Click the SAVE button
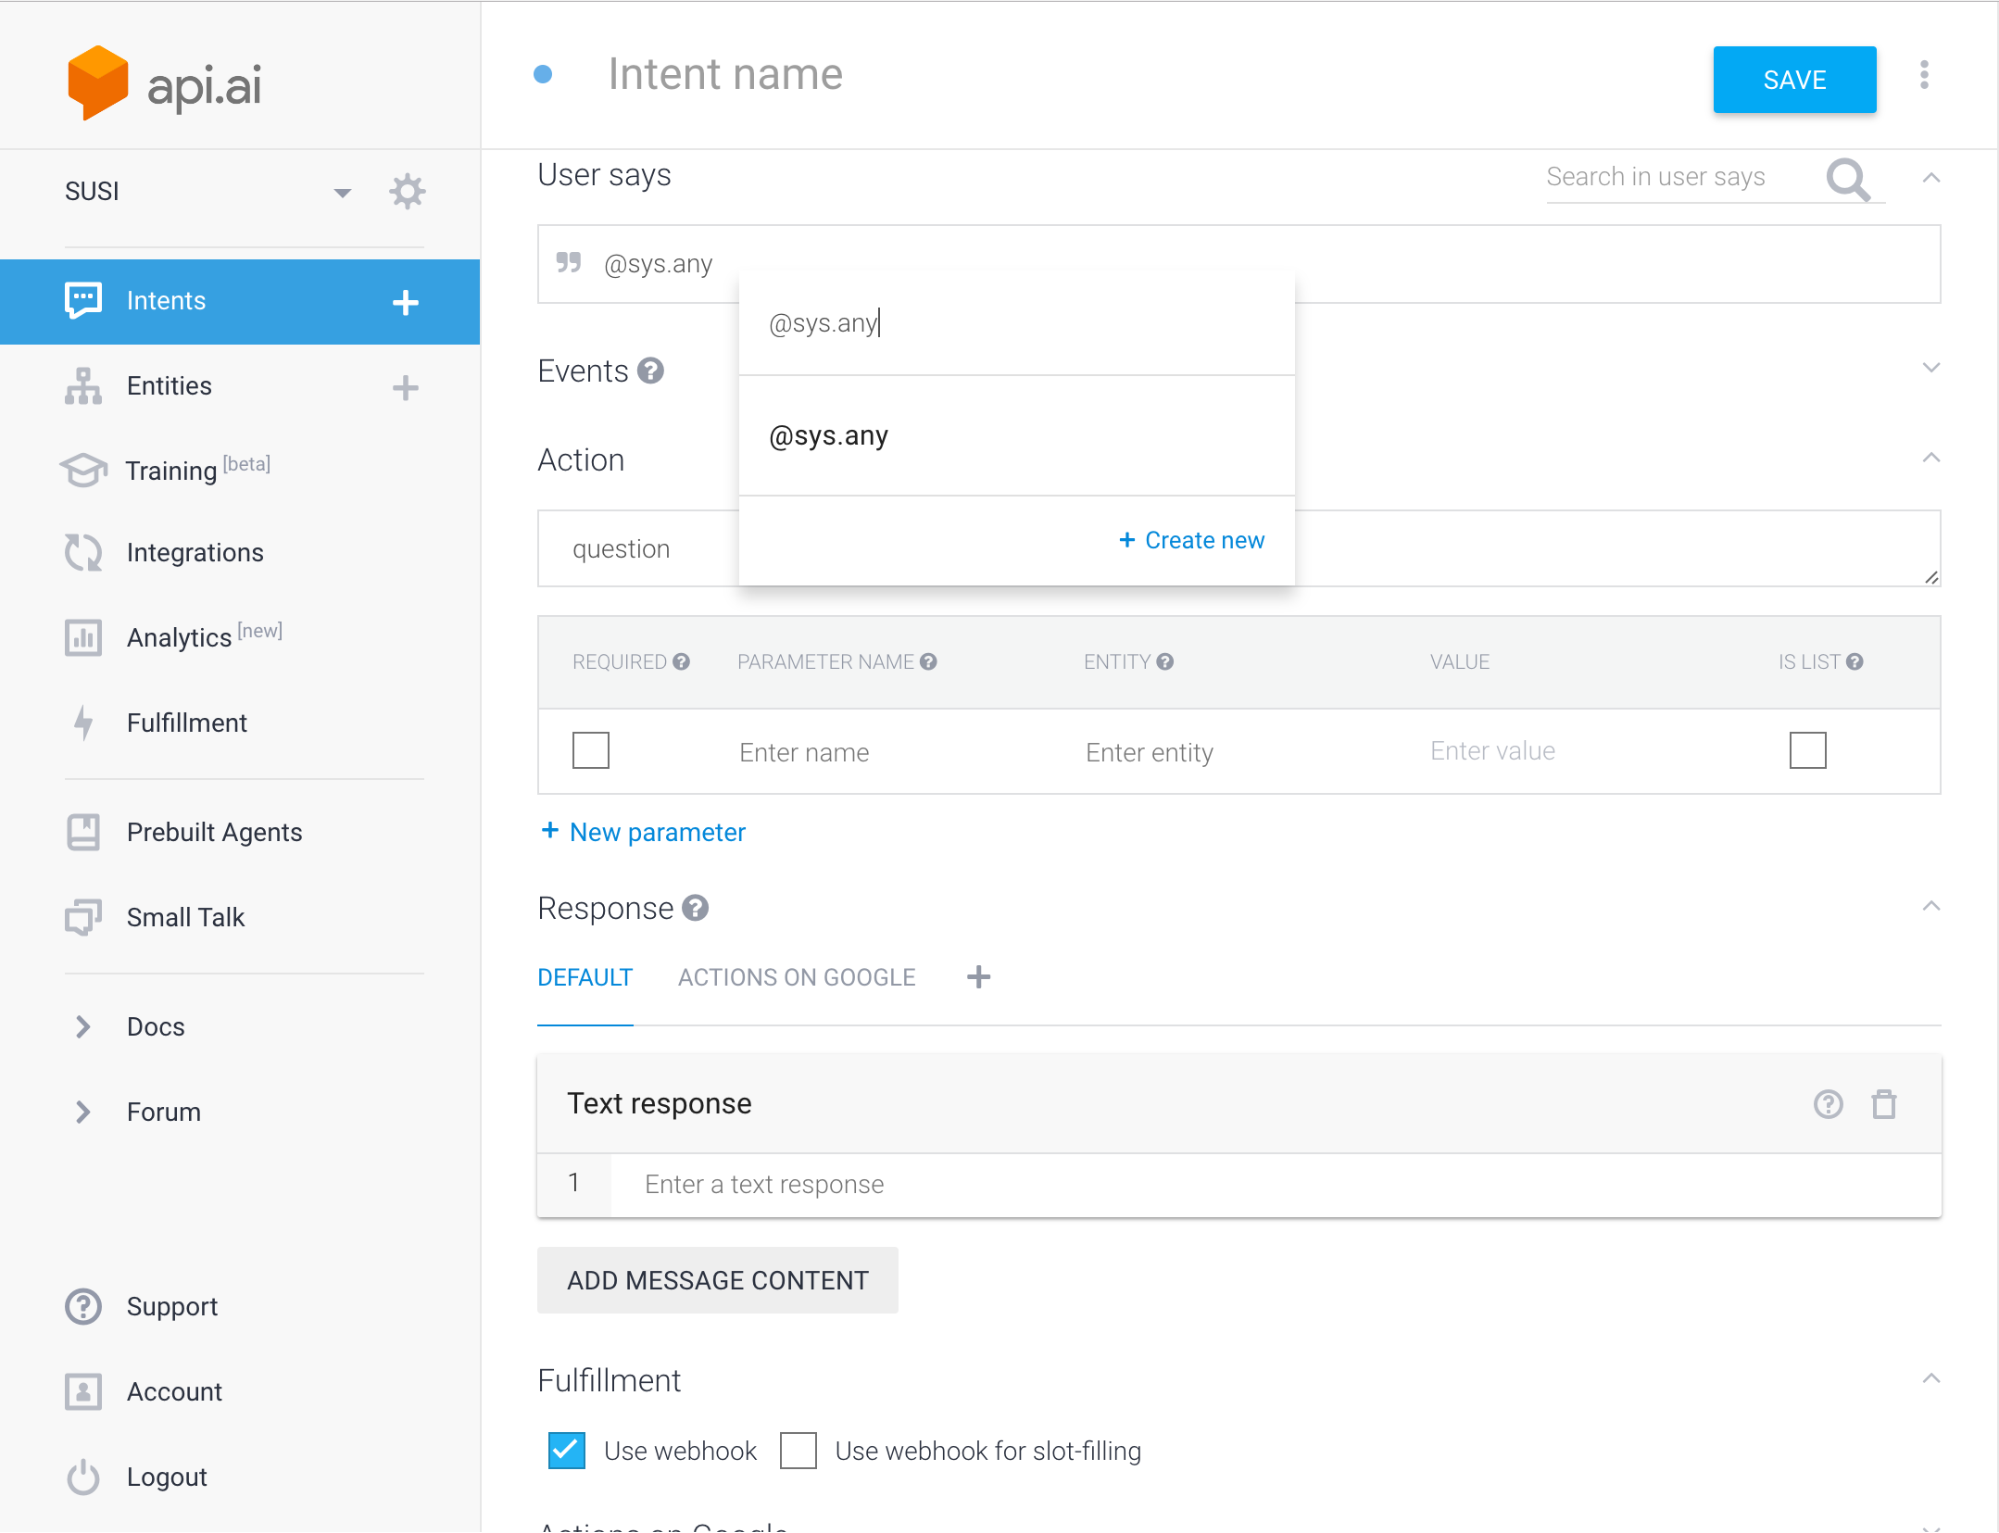 [1793, 80]
